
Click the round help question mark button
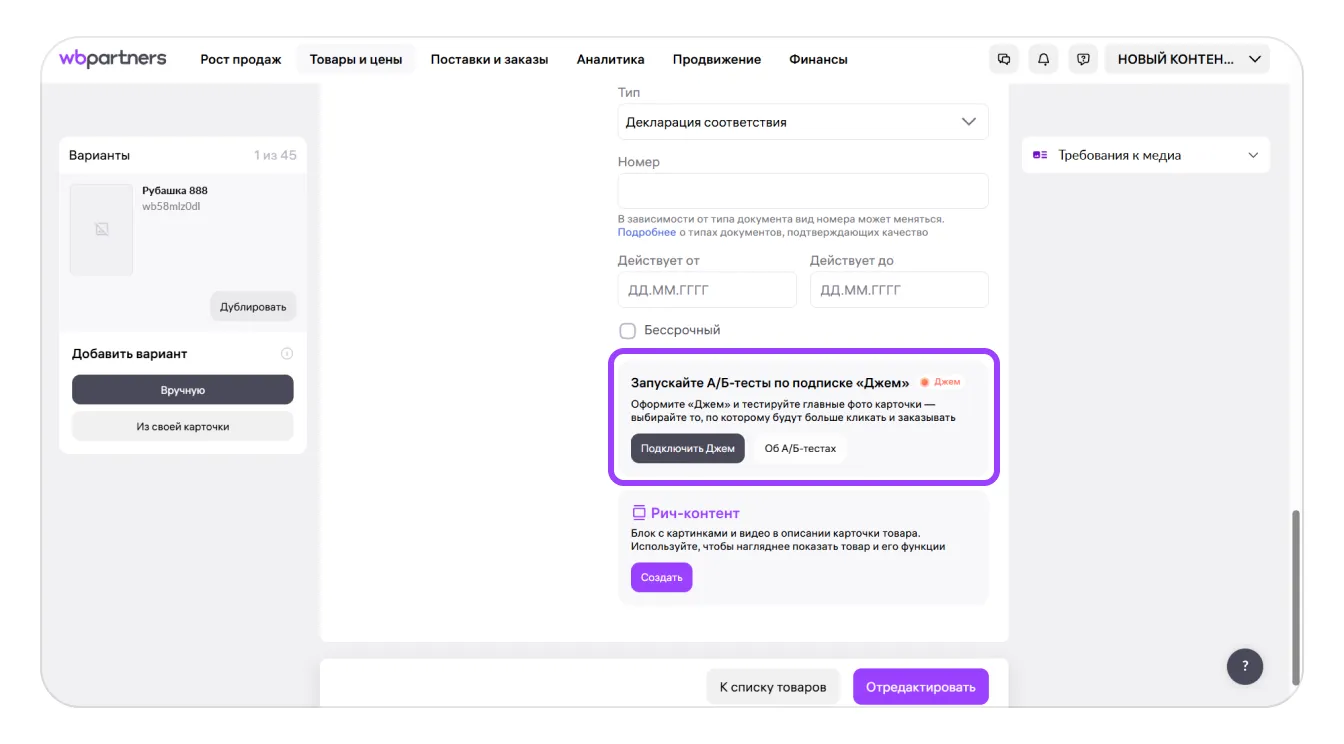(1245, 666)
